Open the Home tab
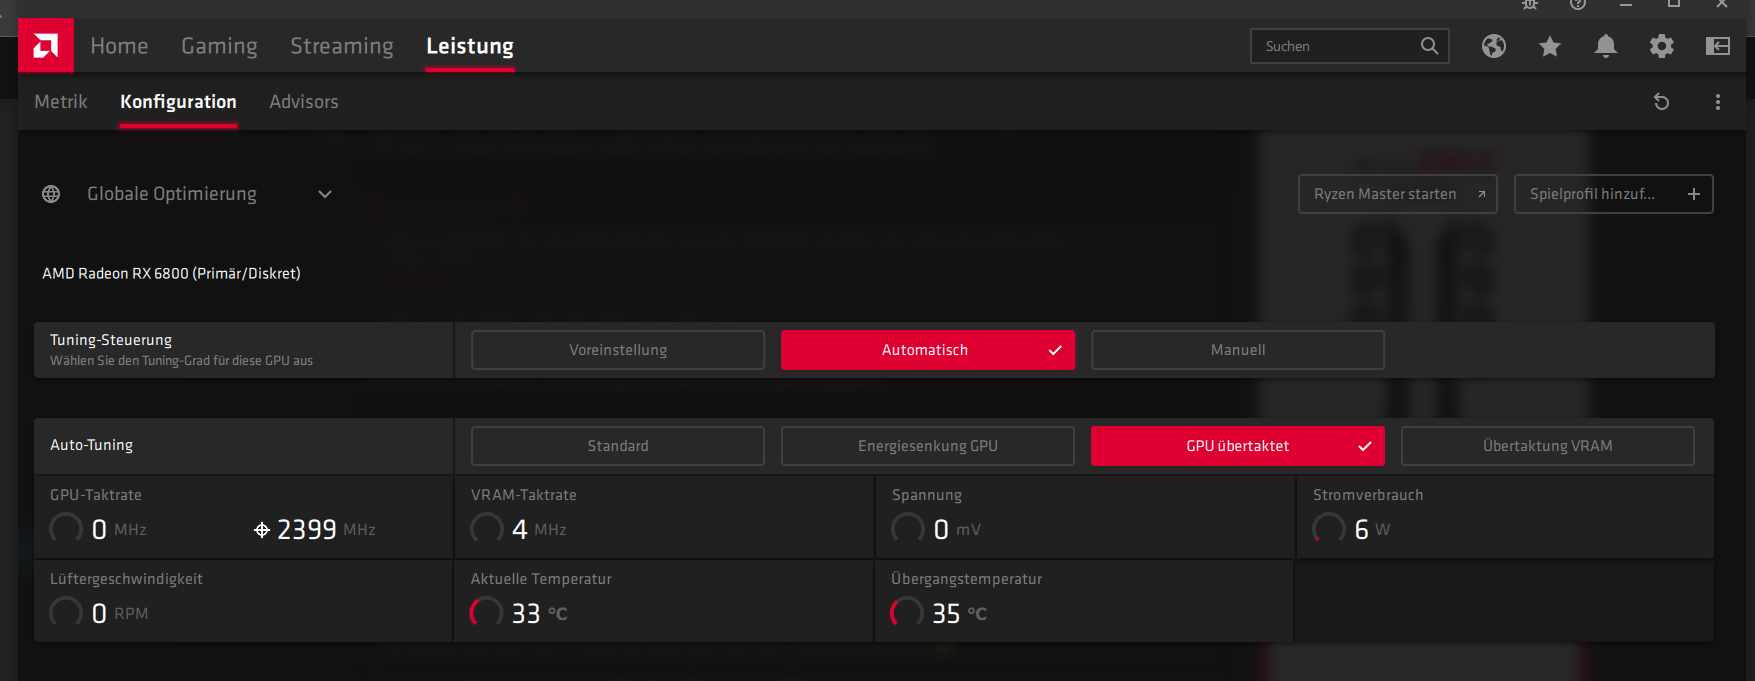Screen dimensions: 1755x681 [x=119, y=46]
